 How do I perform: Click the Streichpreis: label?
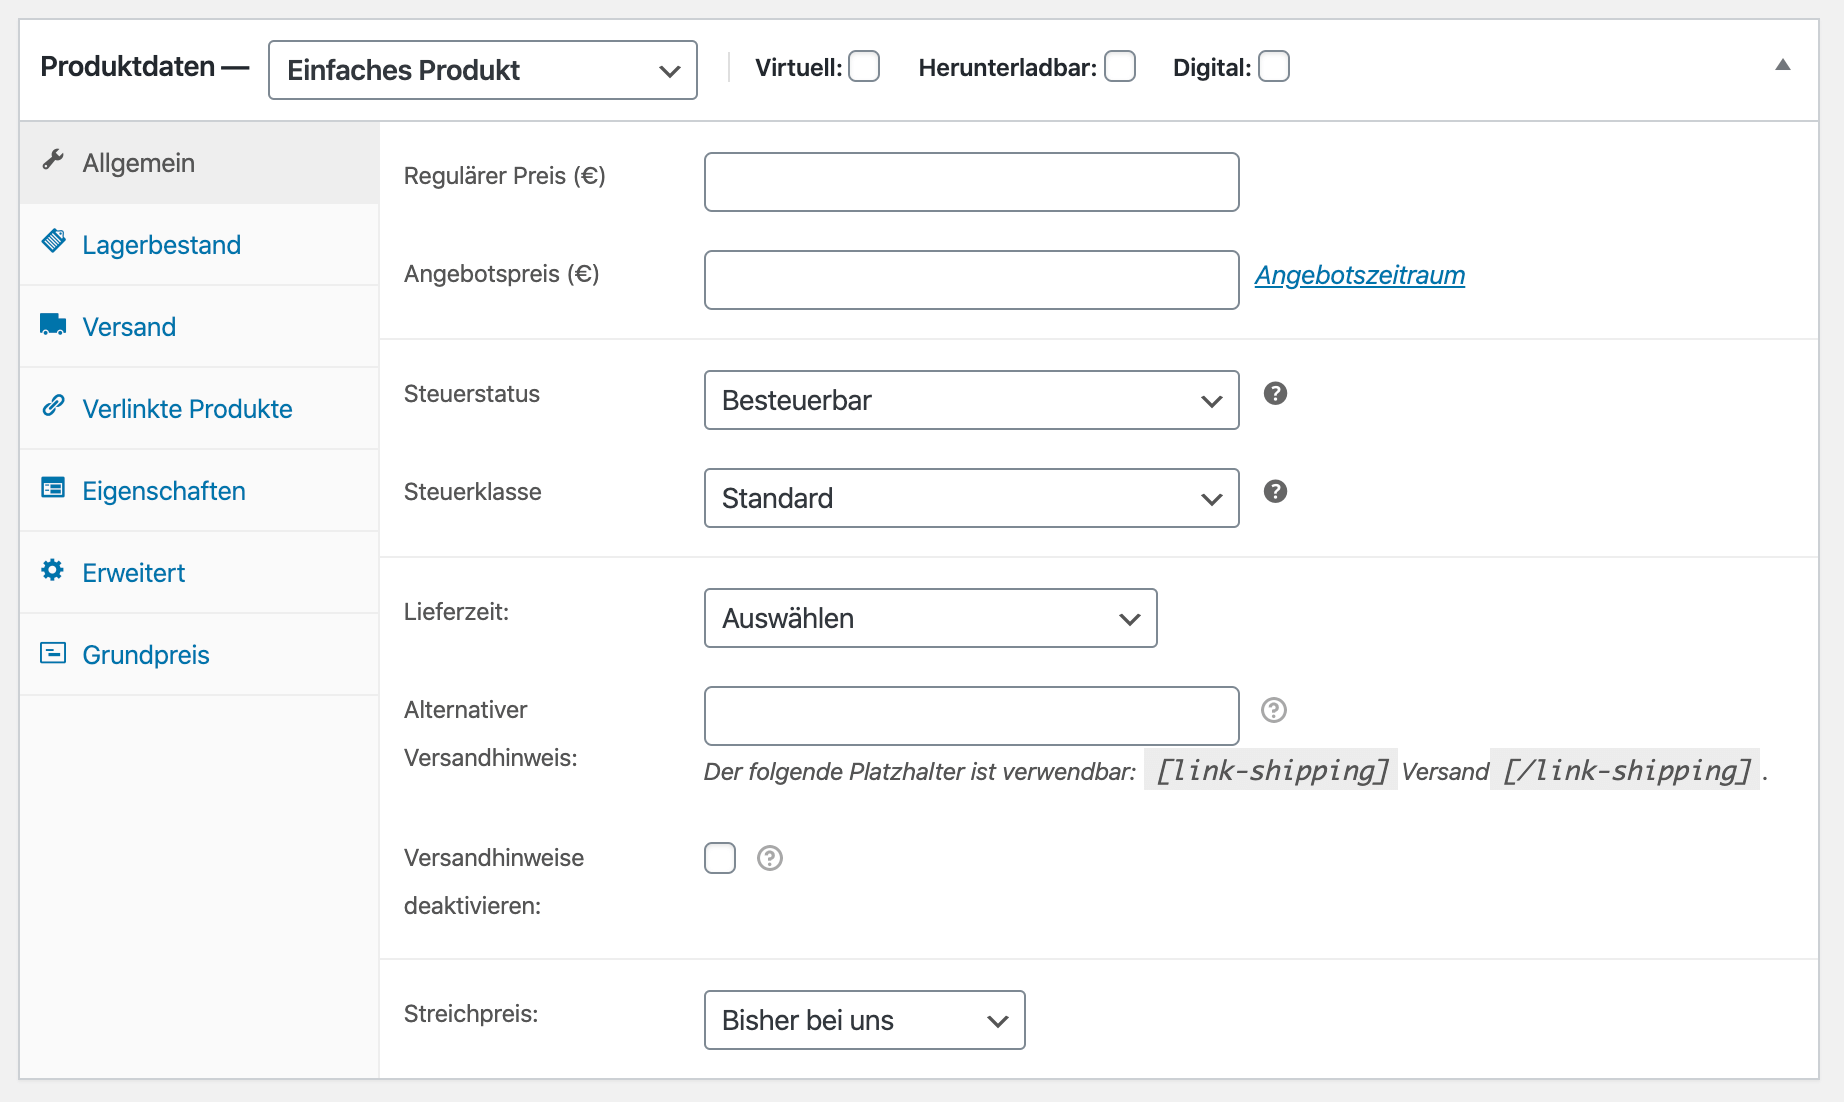(x=471, y=1014)
